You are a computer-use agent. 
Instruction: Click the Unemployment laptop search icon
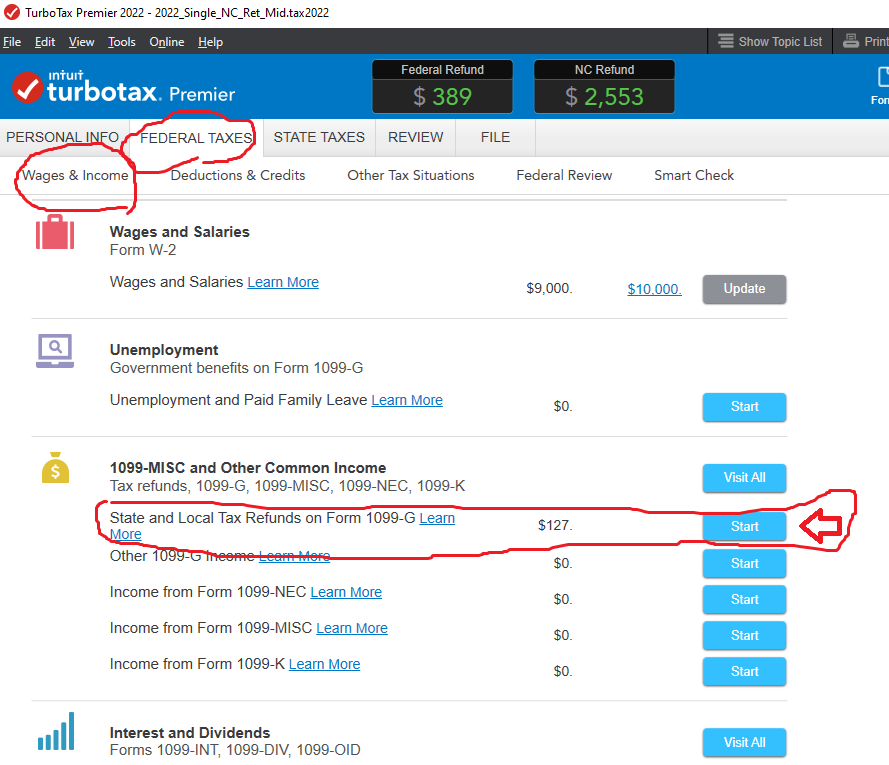coord(55,349)
